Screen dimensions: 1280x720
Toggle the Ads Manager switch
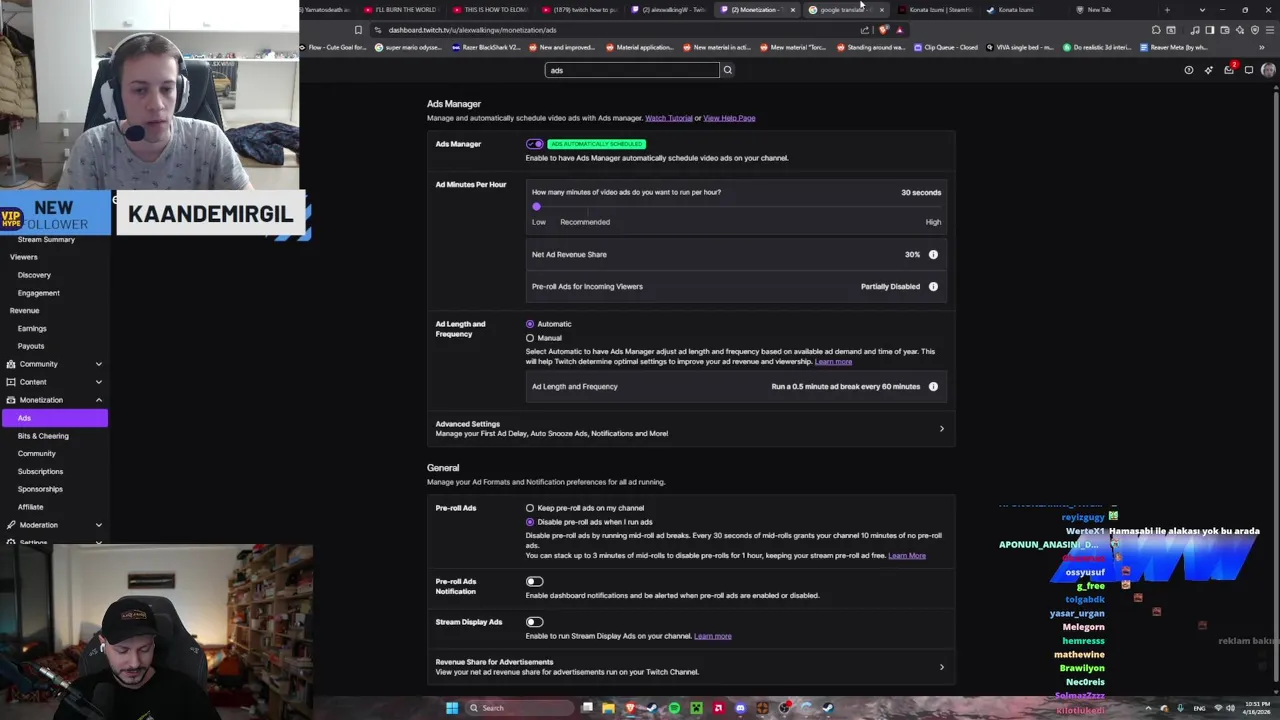click(x=535, y=144)
